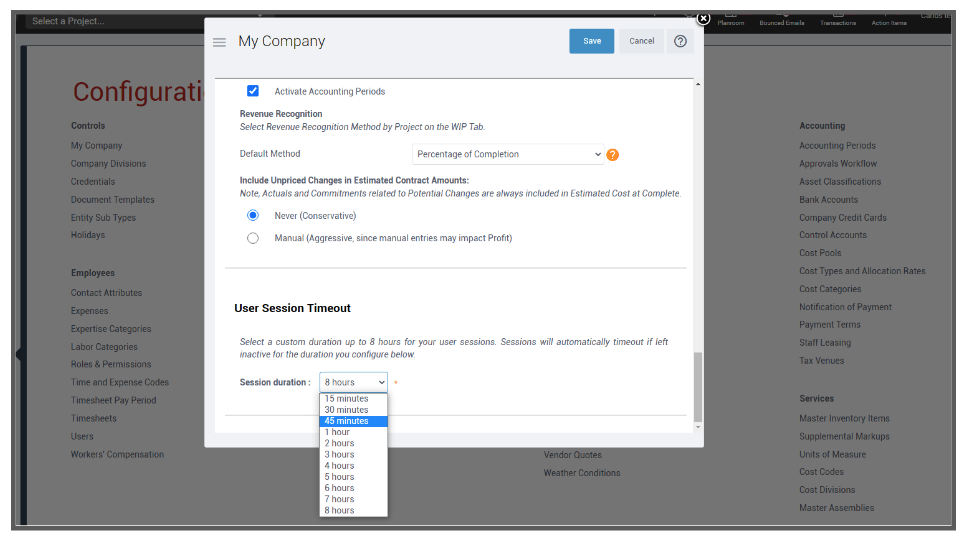The height and width of the screenshot is (541, 963).
Task: Click the dialog's vertical scrollbar thumb
Action: click(x=698, y=385)
